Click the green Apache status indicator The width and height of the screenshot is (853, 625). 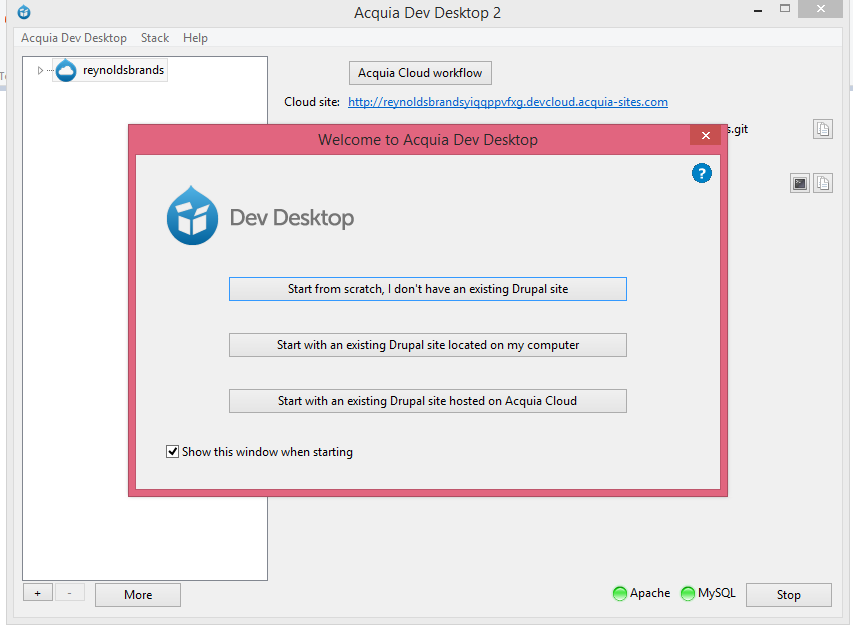click(619, 592)
